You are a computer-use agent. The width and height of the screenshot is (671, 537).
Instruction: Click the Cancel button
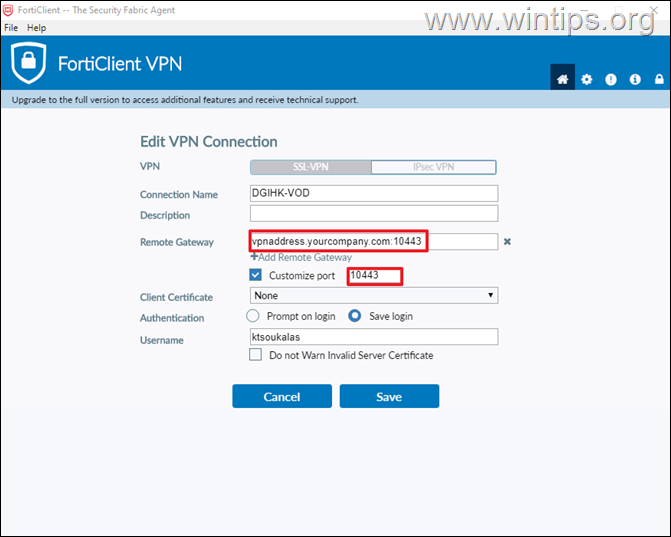point(282,396)
